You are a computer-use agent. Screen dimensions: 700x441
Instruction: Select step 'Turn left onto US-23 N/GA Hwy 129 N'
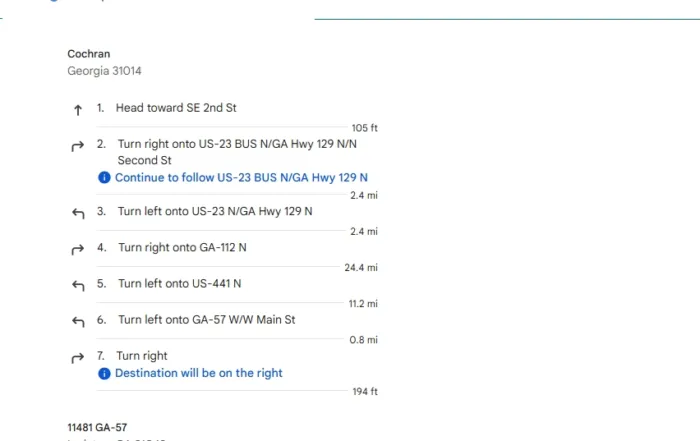[215, 211]
